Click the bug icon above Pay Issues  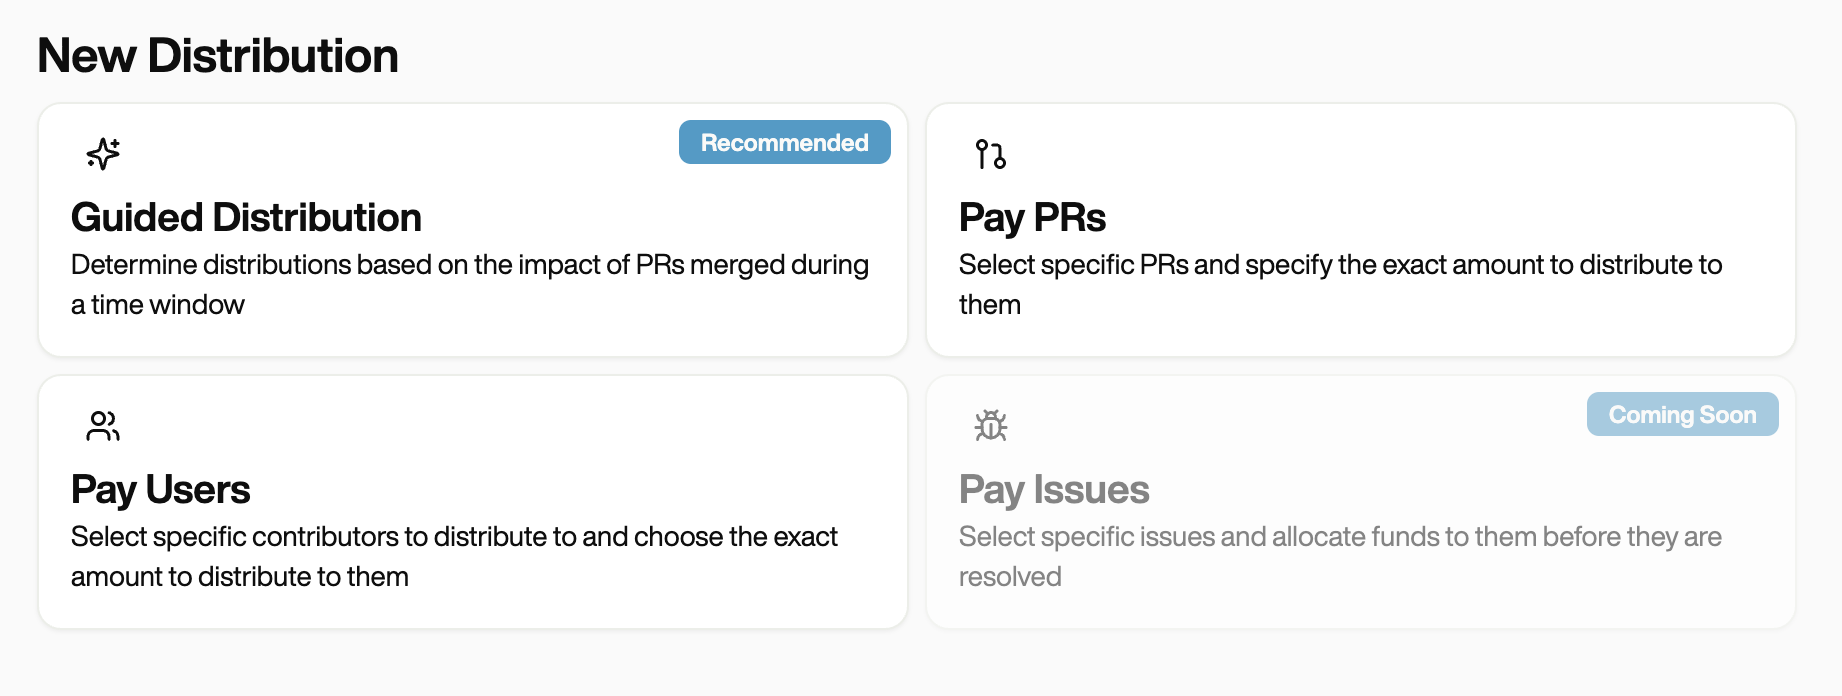click(990, 426)
